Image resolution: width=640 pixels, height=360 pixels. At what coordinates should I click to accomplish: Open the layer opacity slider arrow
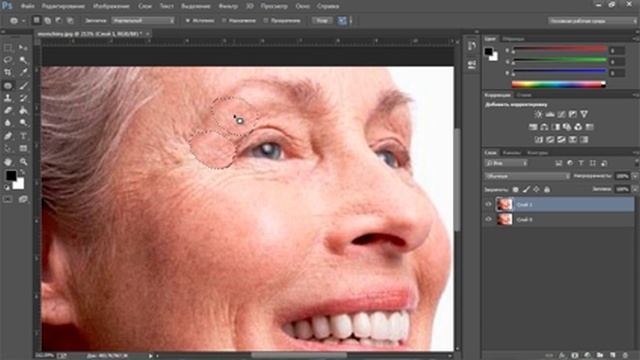(634, 176)
